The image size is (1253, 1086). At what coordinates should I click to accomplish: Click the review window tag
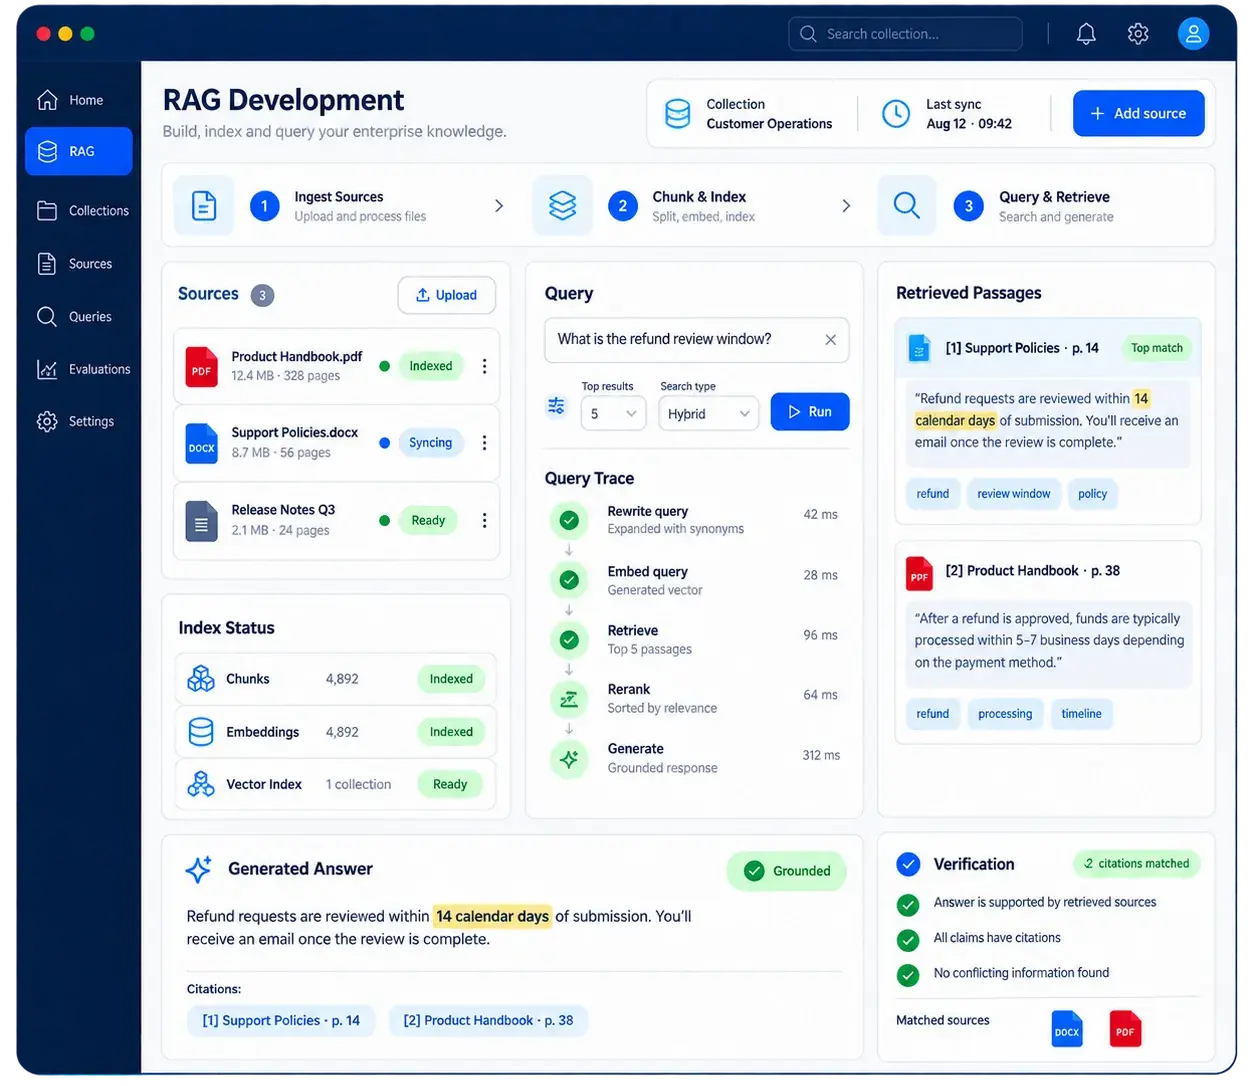[1014, 494]
